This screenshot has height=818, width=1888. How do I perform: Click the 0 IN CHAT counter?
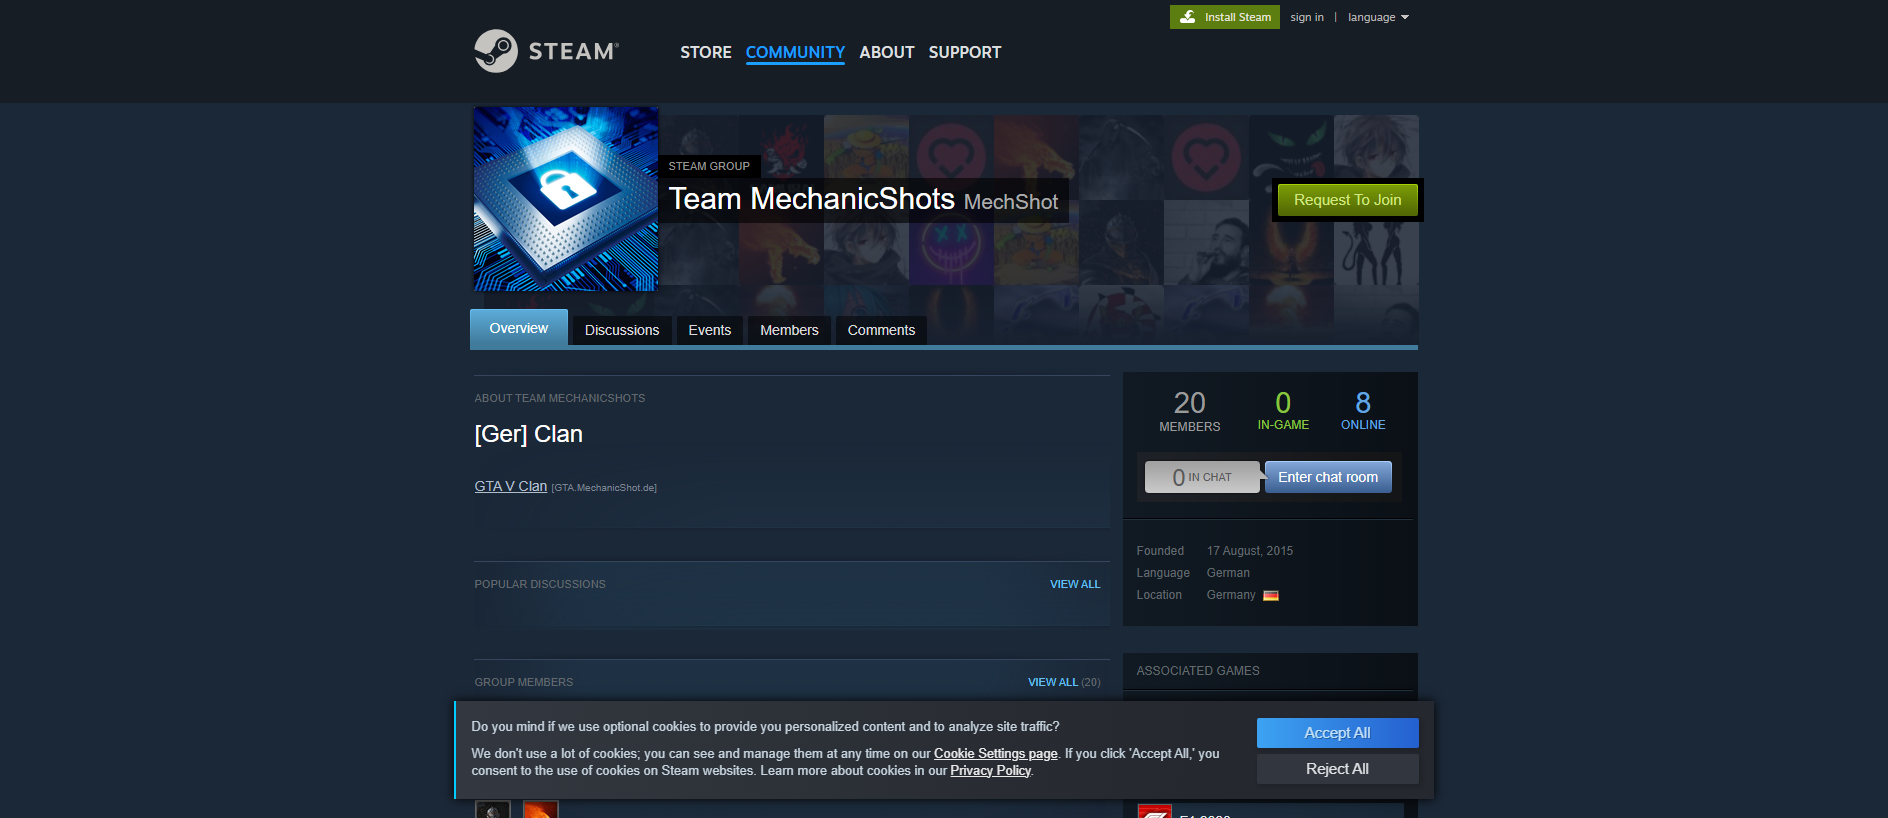[x=1203, y=477]
